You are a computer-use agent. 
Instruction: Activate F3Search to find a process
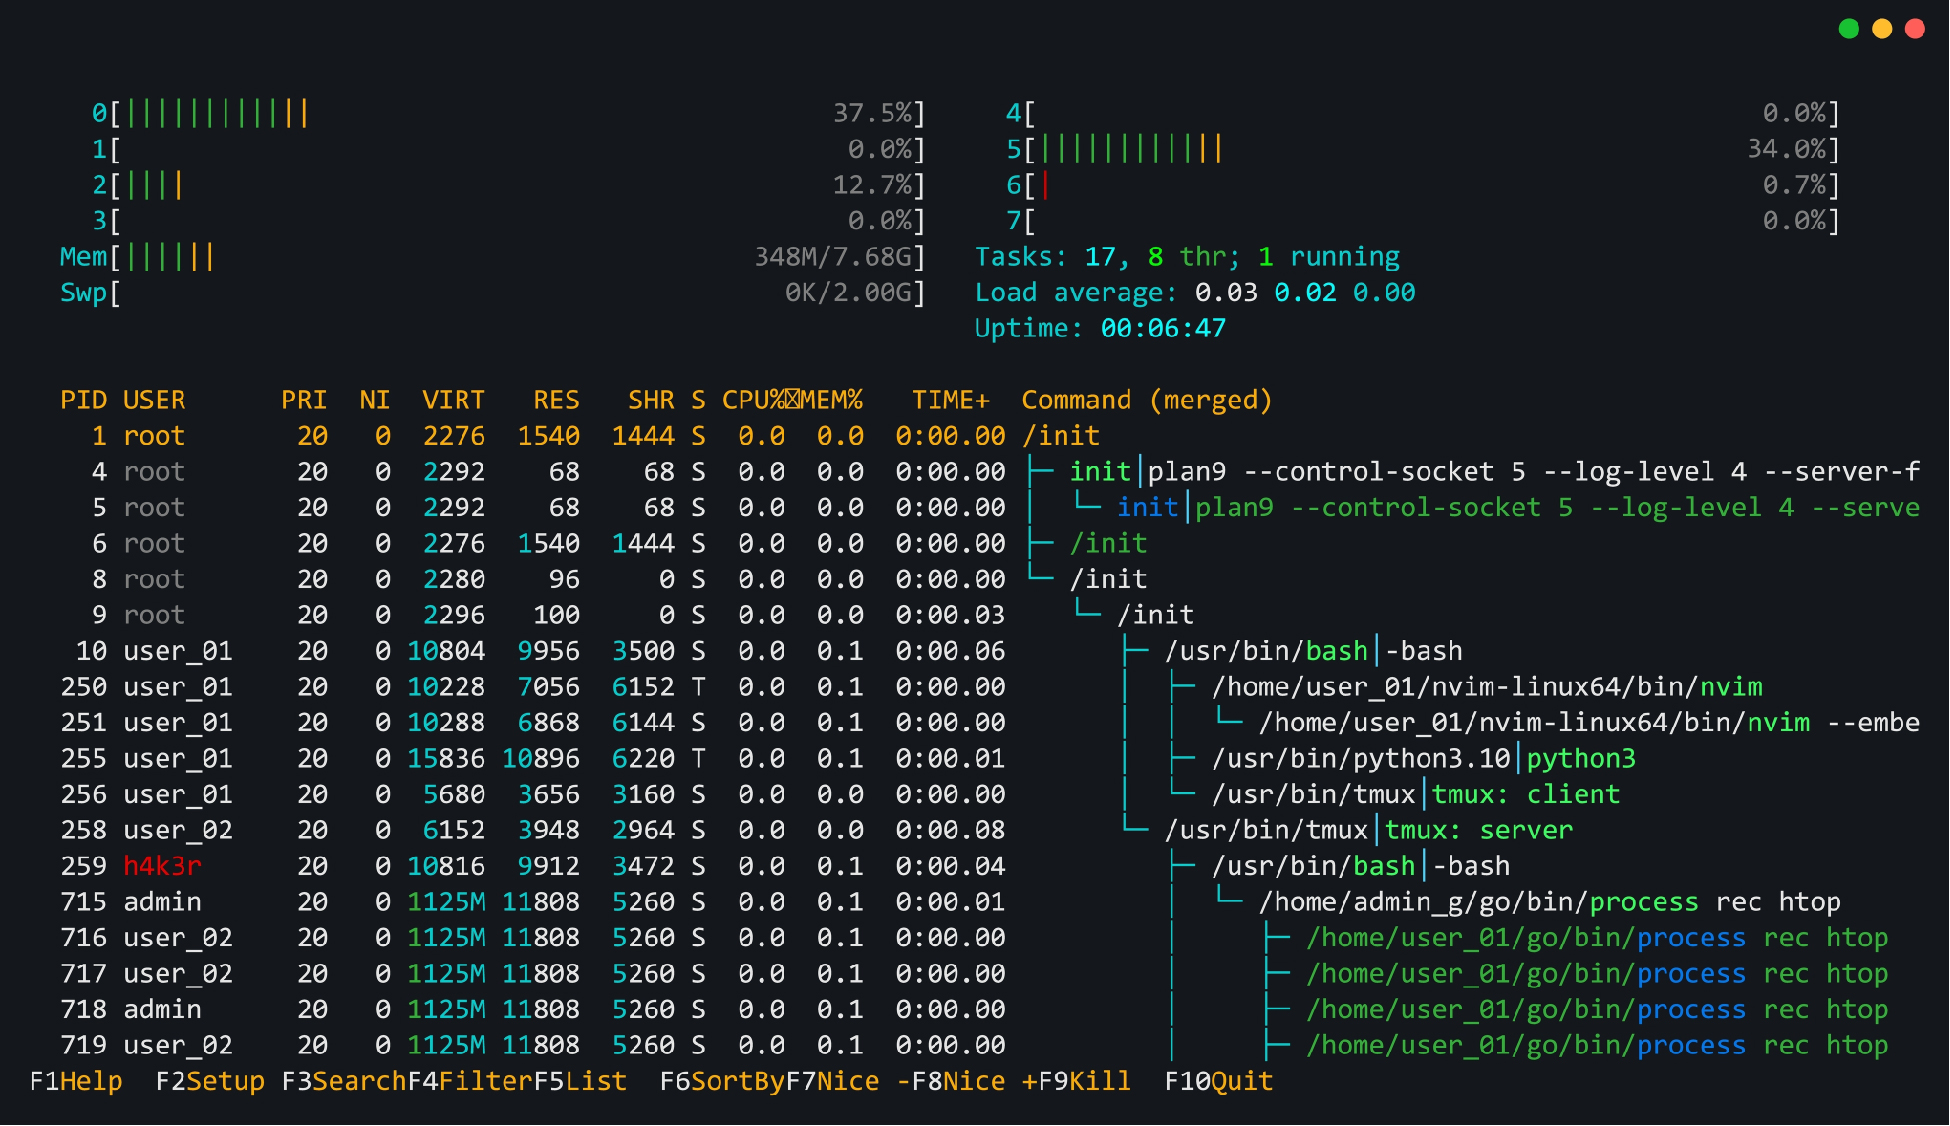343,1081
